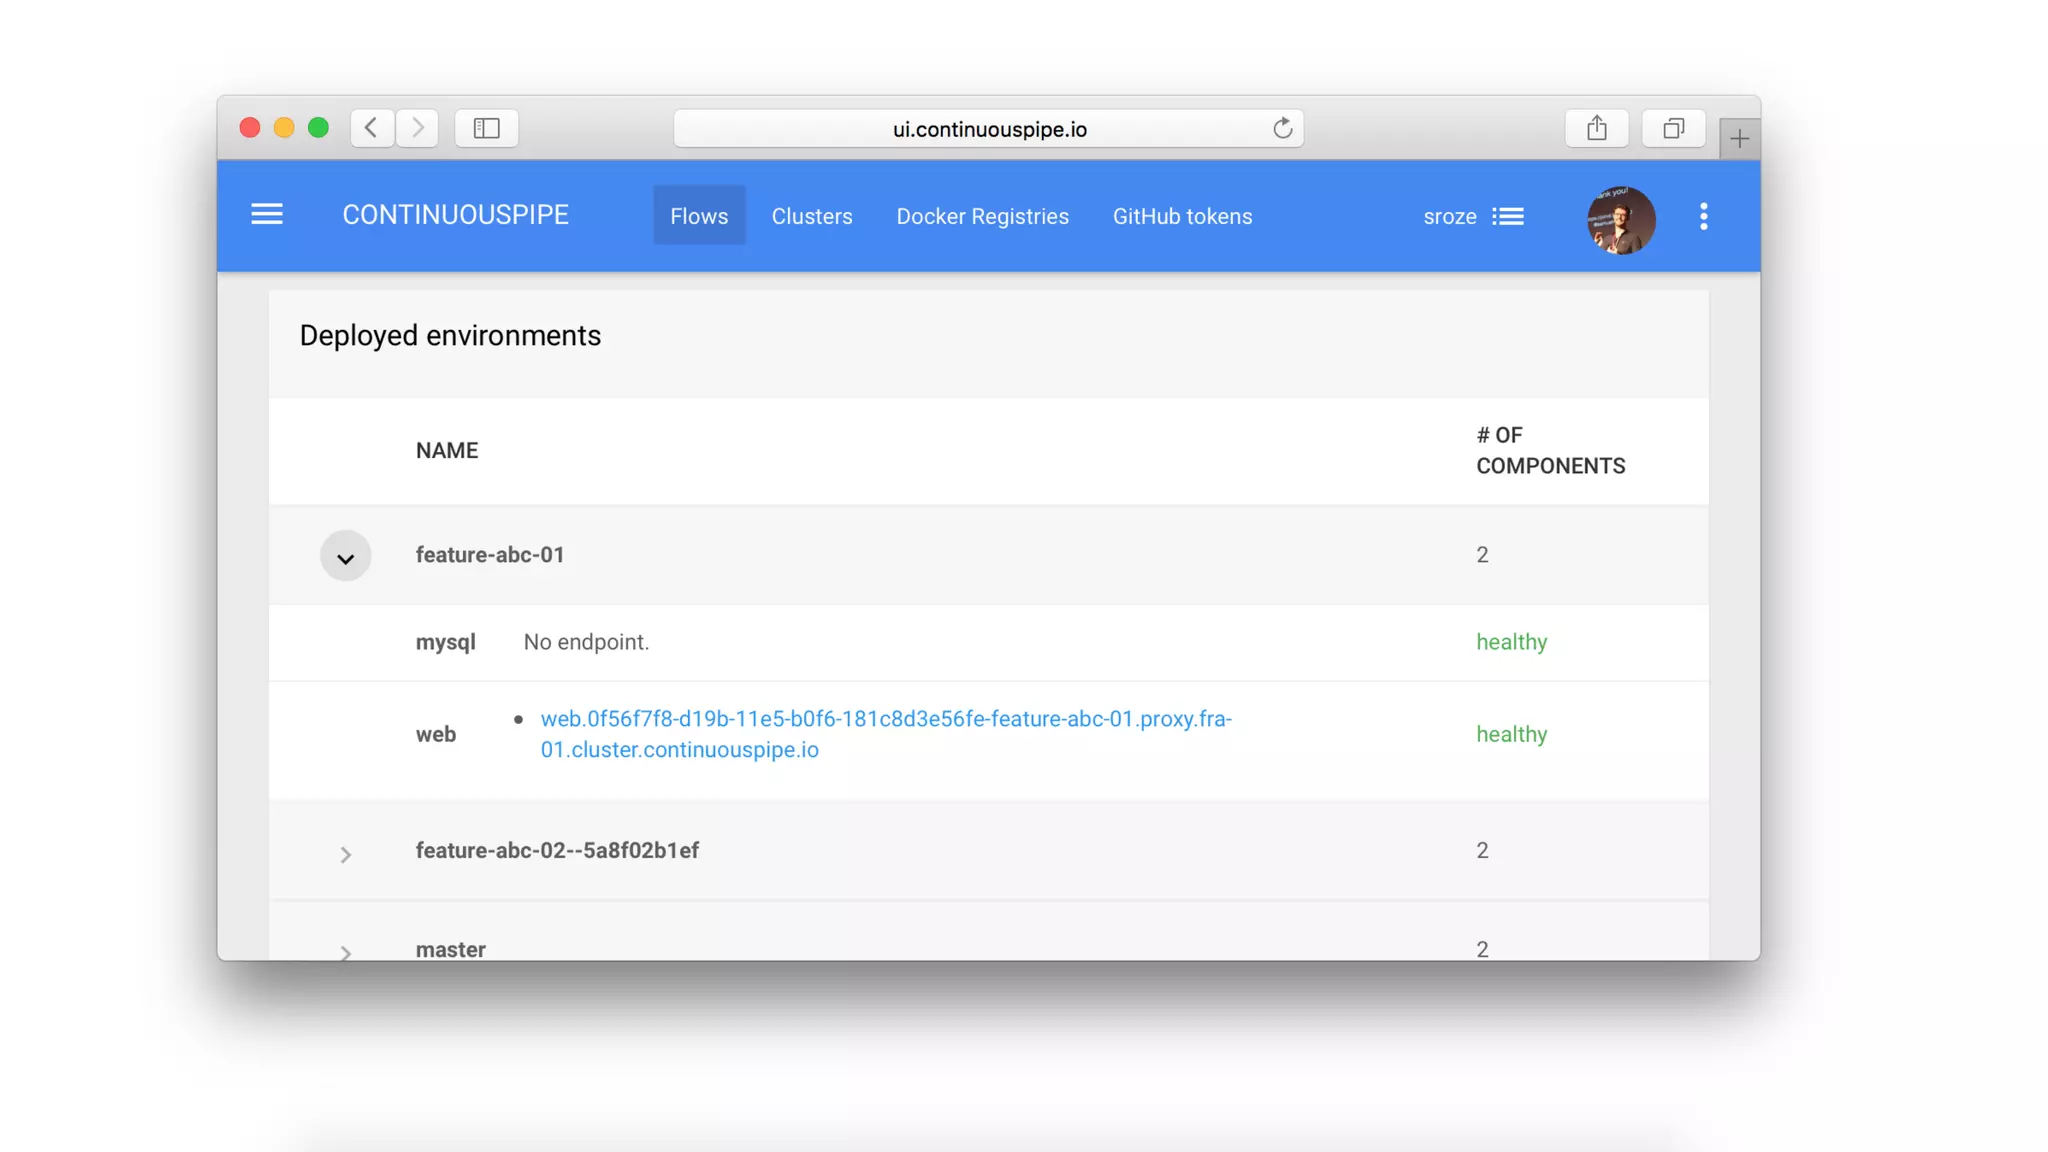Expand the master environment row
The image size is (2048, 1152).
[345, 952]
